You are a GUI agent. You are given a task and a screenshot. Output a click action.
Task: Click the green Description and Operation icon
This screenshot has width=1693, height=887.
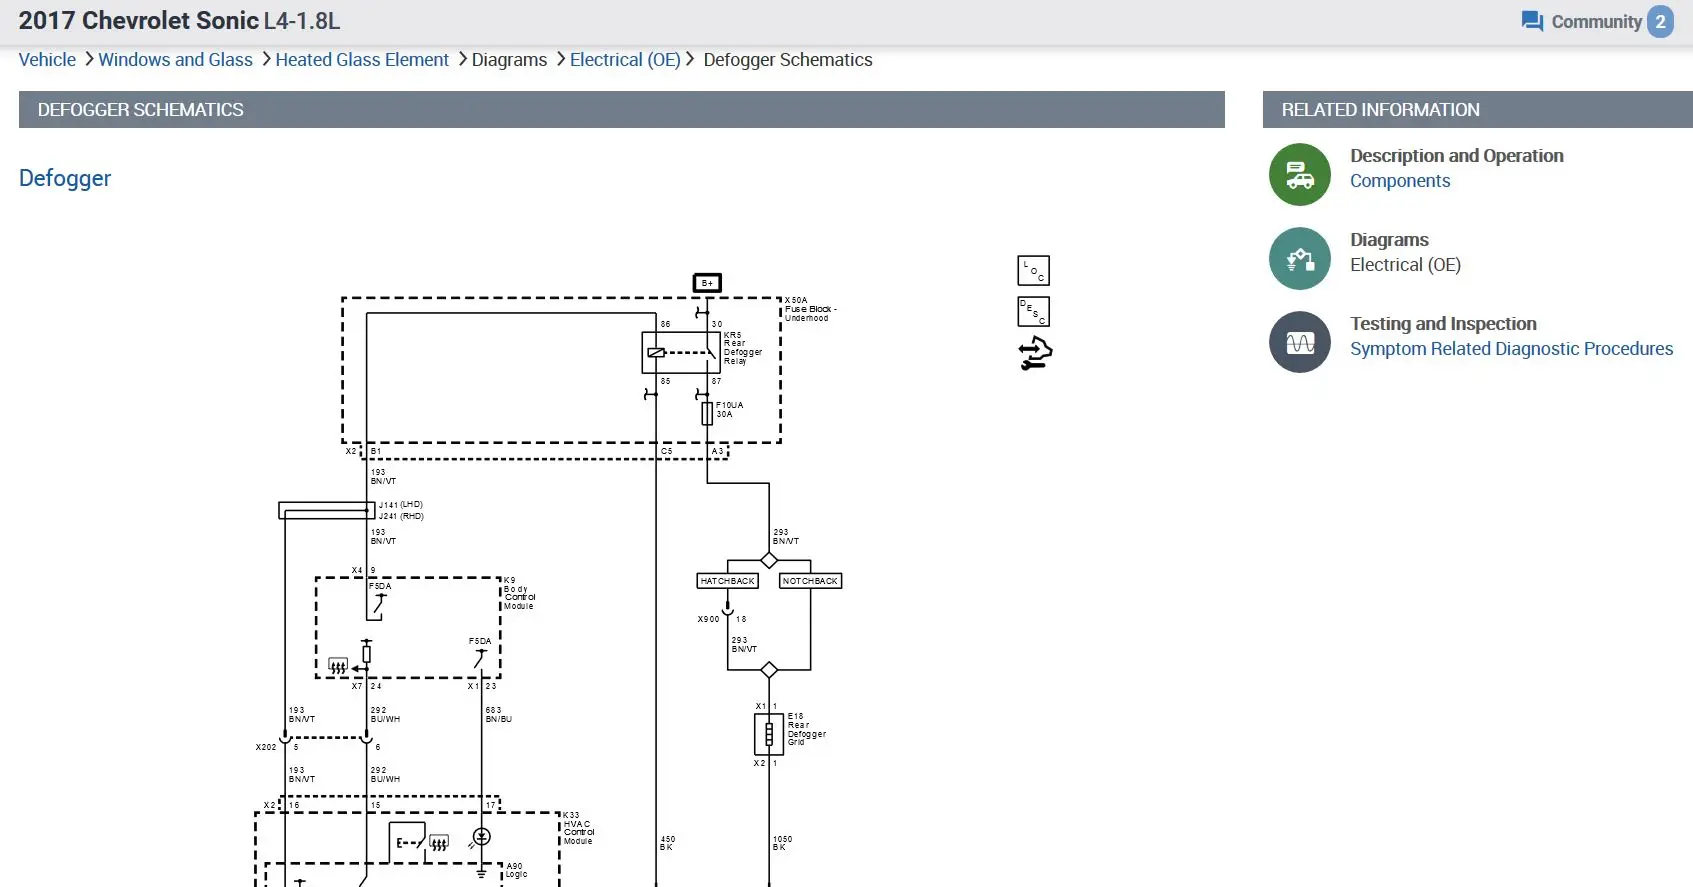click(1300, 175)
